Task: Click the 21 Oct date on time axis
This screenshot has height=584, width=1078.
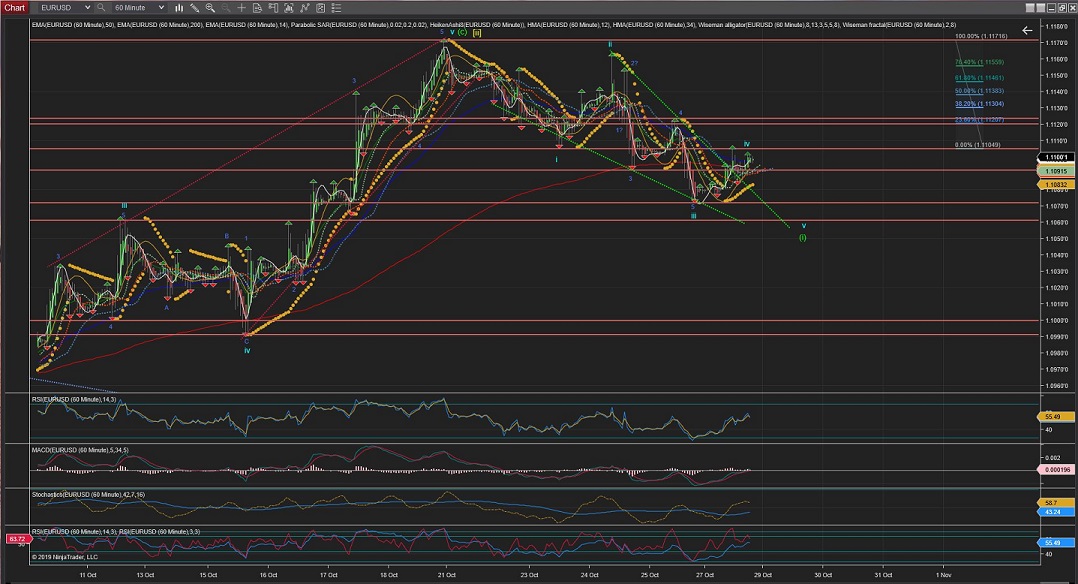Action: coord(443,575)
